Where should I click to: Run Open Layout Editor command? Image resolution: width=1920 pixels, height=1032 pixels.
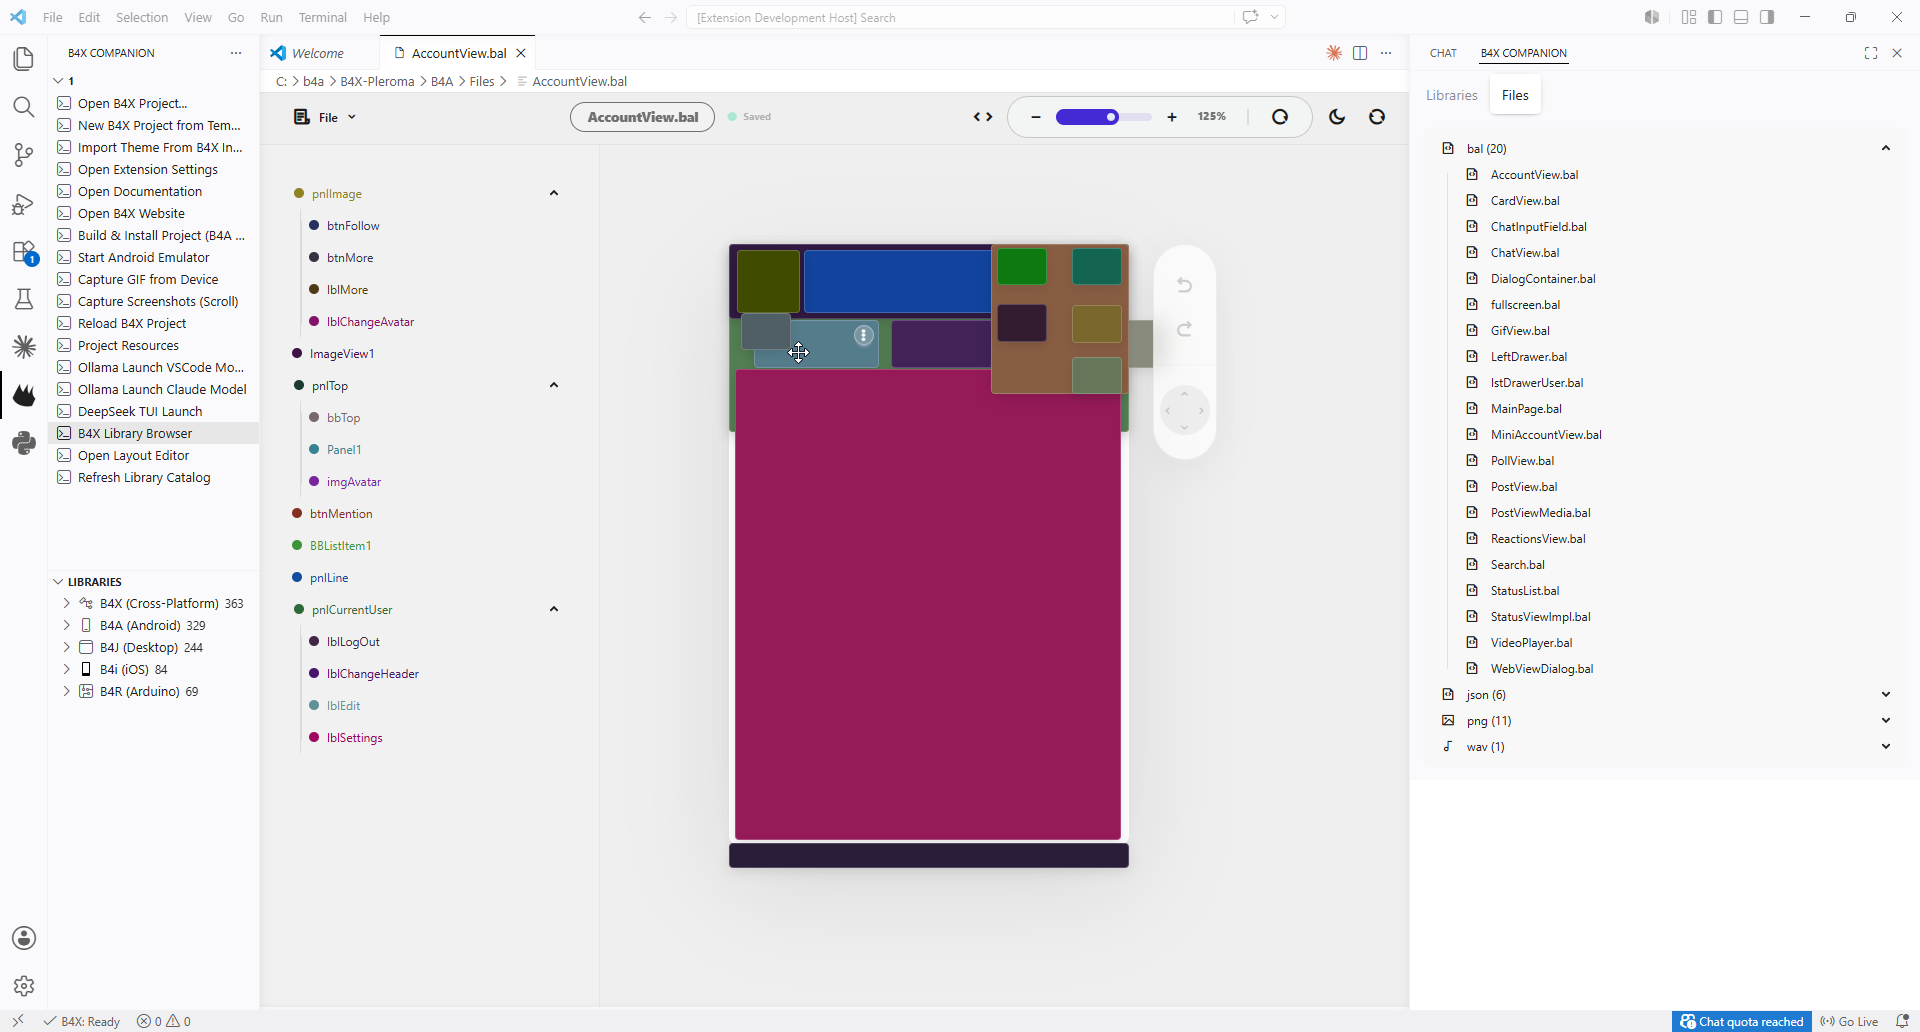pyautogui.click(x=153, y=455)
